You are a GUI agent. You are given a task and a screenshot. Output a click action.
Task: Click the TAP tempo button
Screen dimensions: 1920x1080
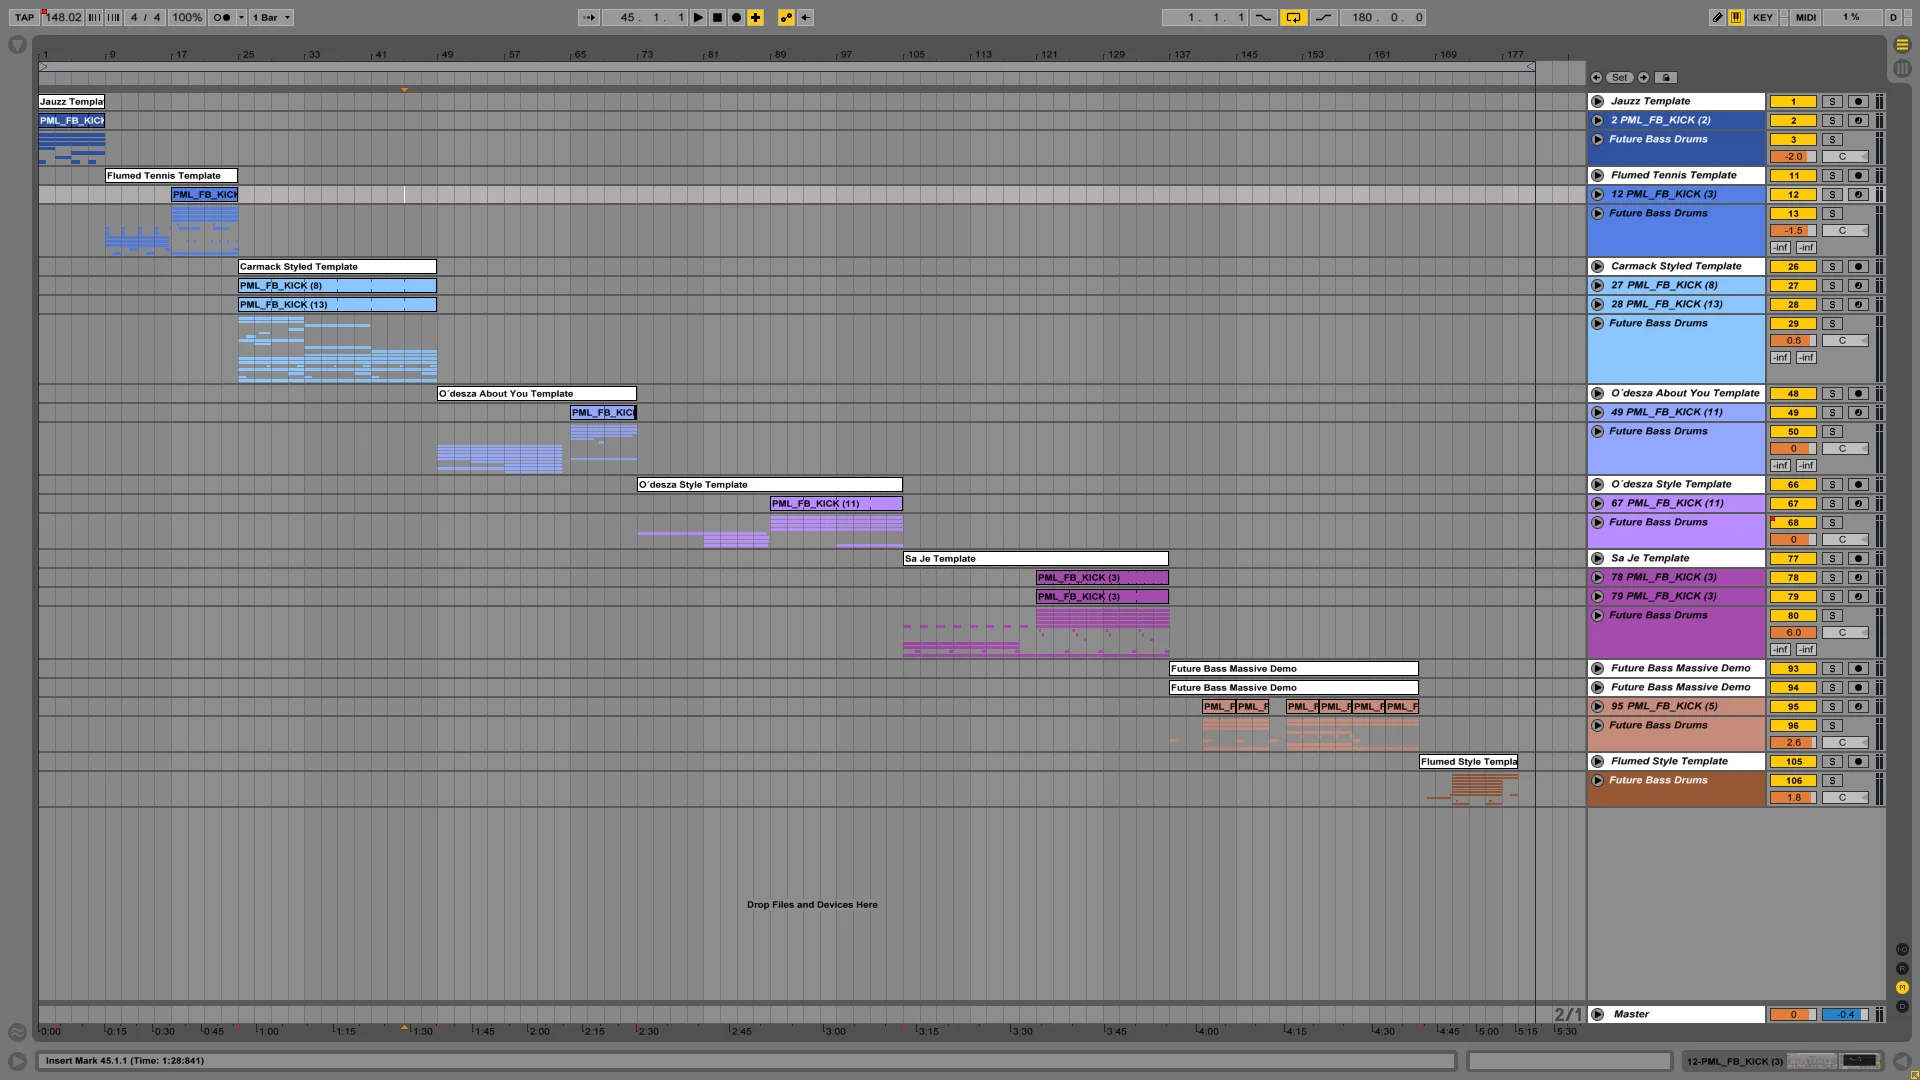tap(24, 17)
